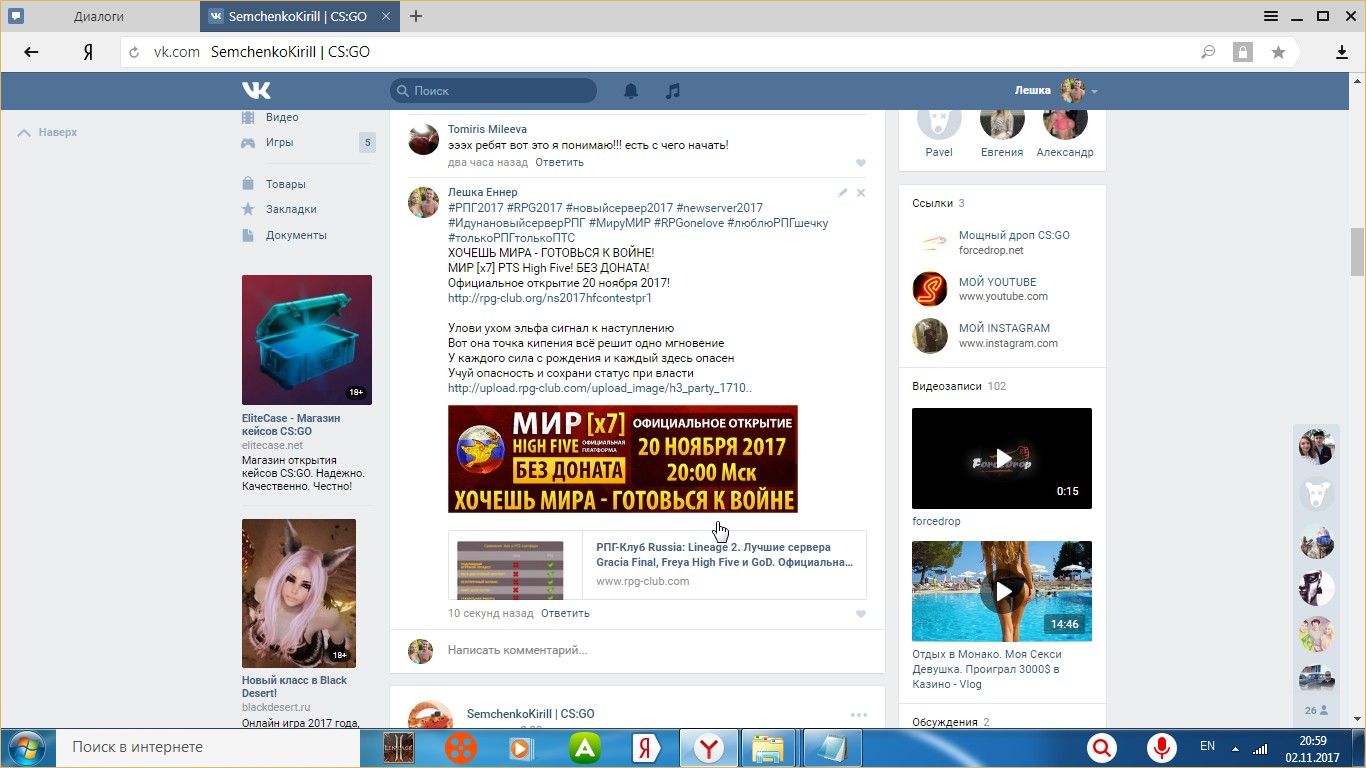Go back with the browser back arrow
This screenshot has width=1366, height=768.
point(31,52)
